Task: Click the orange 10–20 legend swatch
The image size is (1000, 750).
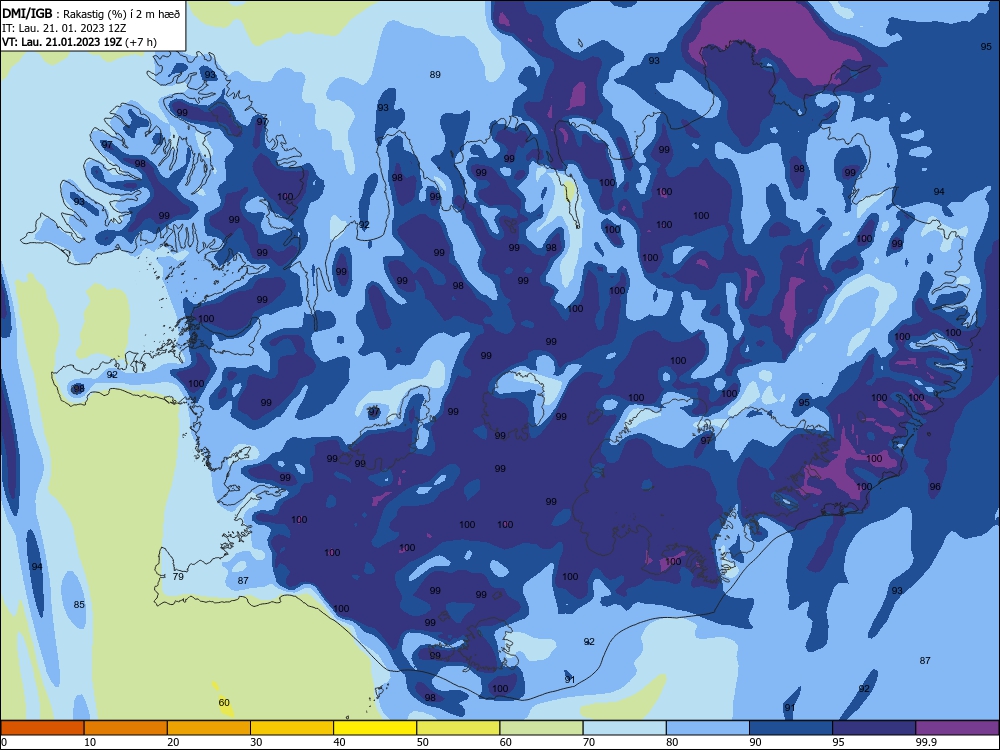Action: [x=126, y=728]
